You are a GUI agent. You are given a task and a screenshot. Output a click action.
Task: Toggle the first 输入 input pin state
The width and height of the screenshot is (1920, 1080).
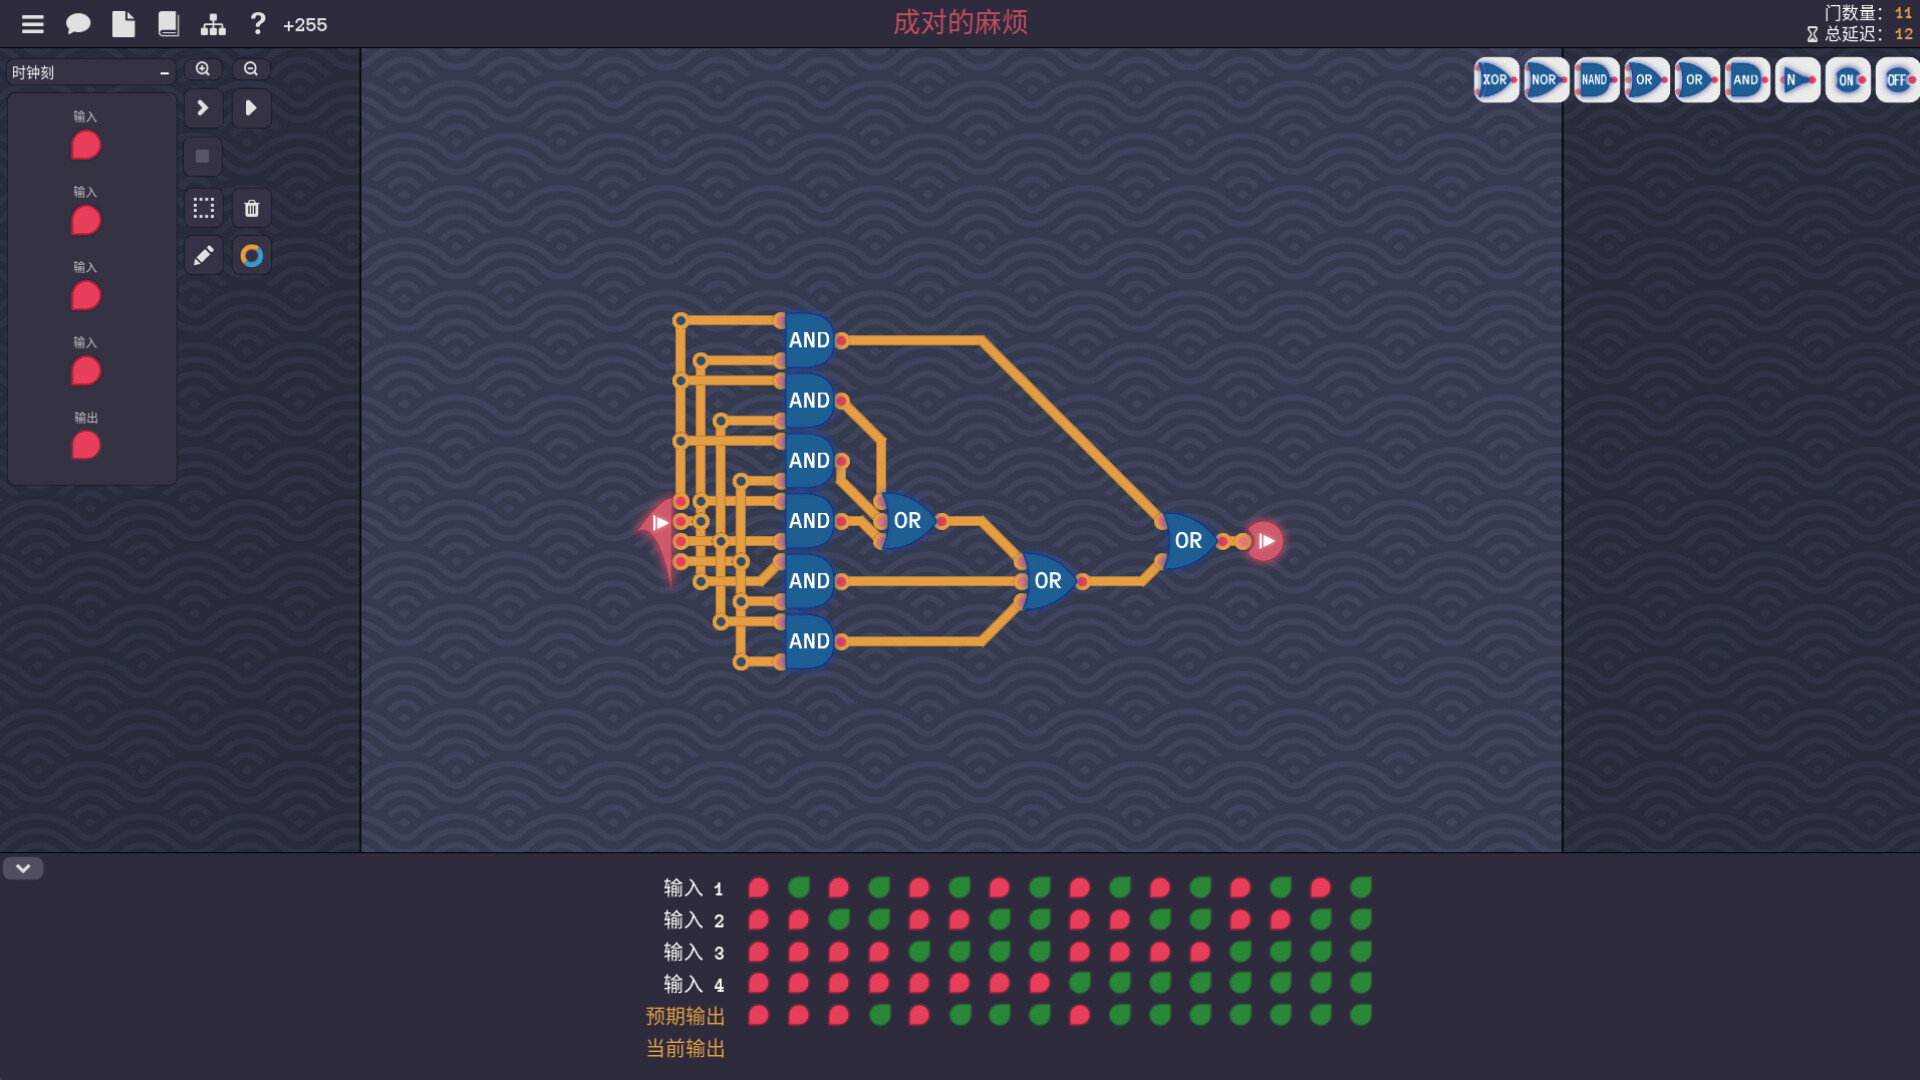coord(86,145)
